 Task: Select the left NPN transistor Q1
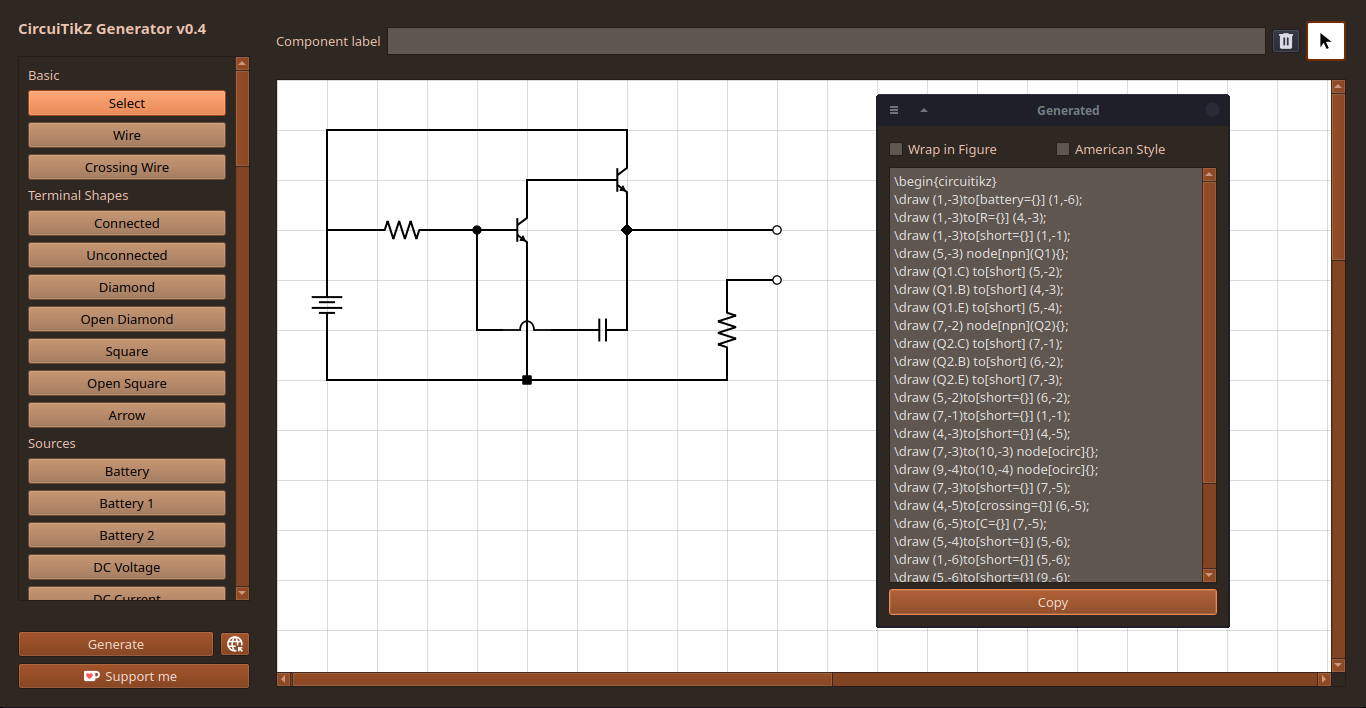coord(521,230)
